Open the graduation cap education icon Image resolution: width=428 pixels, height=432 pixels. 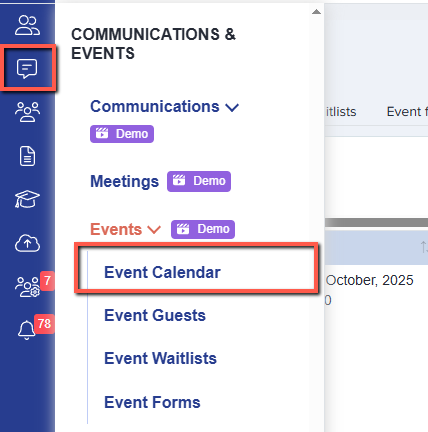(x=27, y=199)
